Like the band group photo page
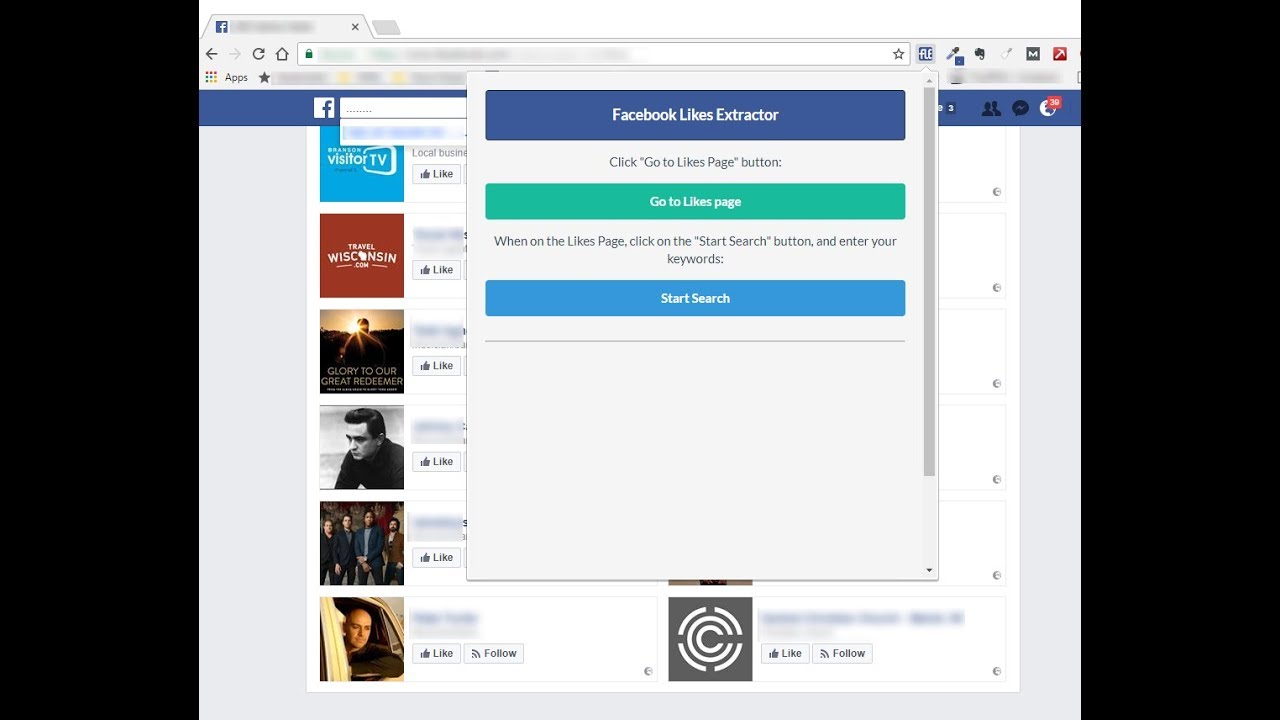Screen dimensions: 1280x720 click(436, 558)
